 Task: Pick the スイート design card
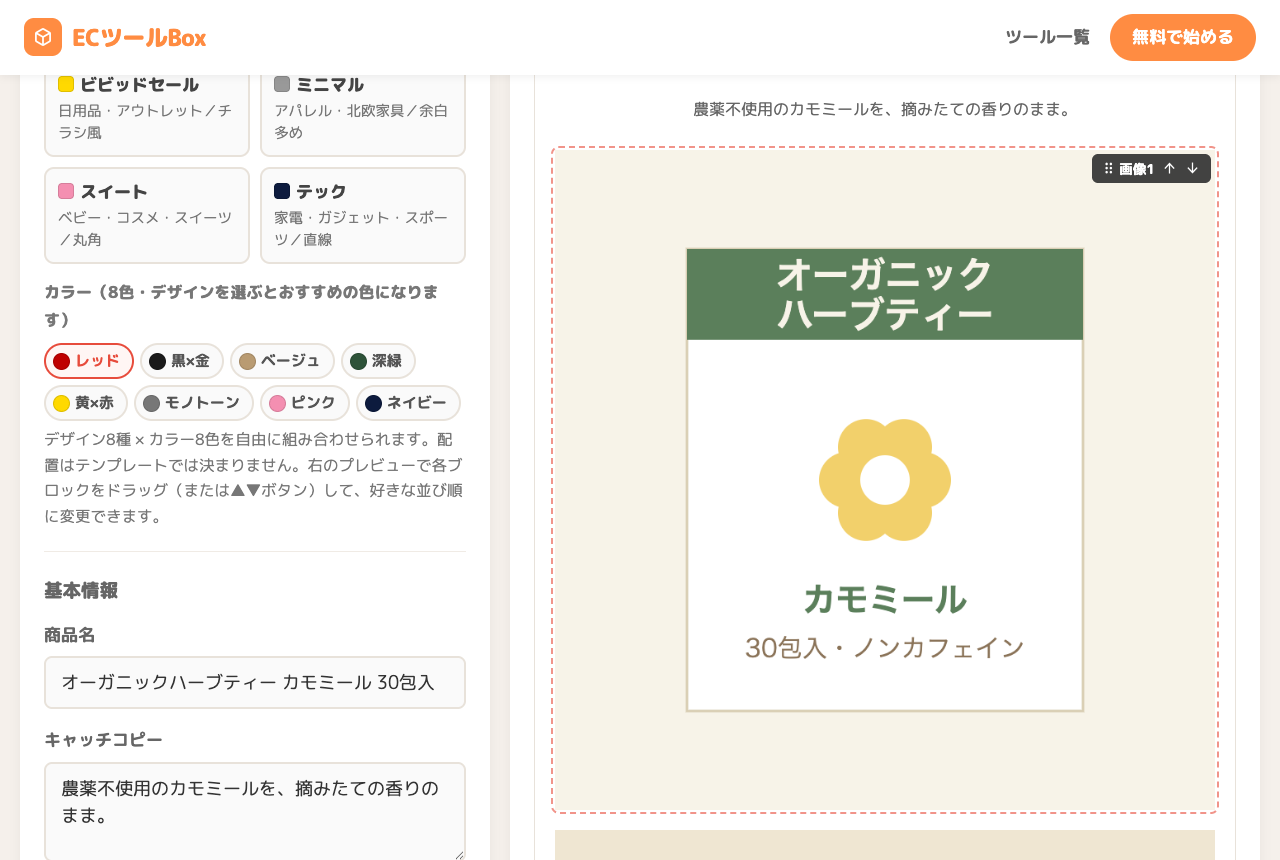[x=147, y=215]
